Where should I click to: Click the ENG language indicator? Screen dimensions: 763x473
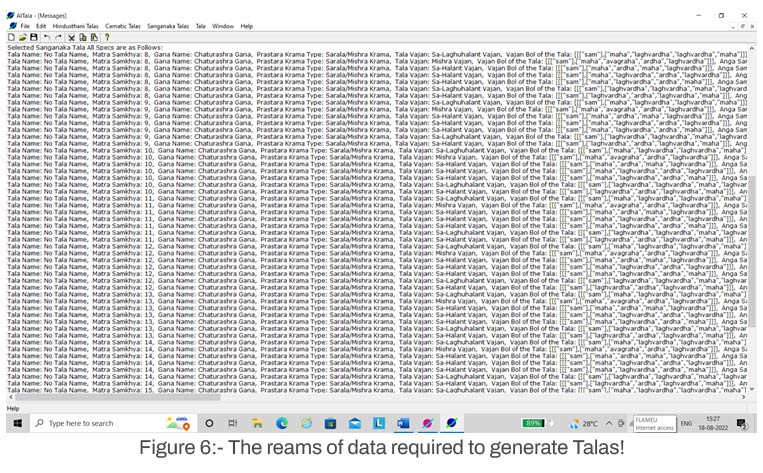(x=688, y=423)
